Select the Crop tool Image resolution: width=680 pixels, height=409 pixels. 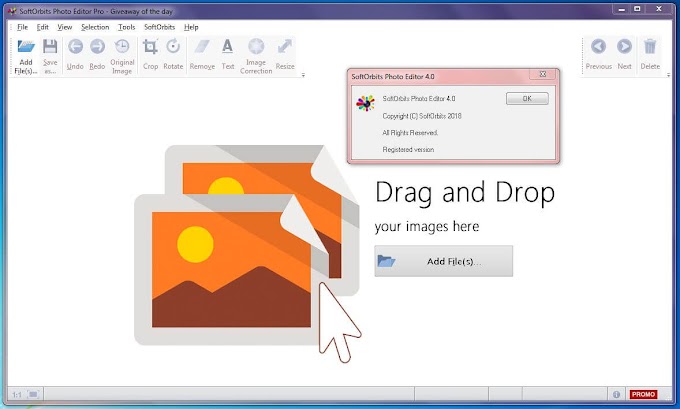[150, 55]
